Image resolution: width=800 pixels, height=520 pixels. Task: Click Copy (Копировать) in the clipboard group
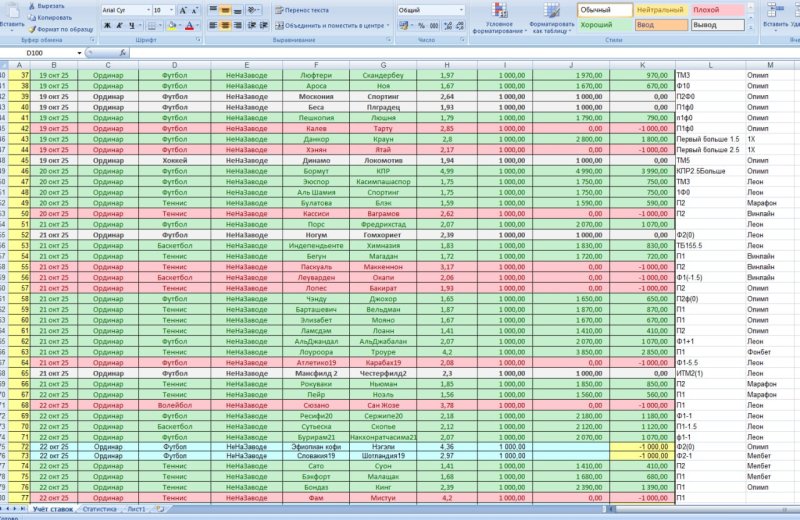click(x=49, y=17)
